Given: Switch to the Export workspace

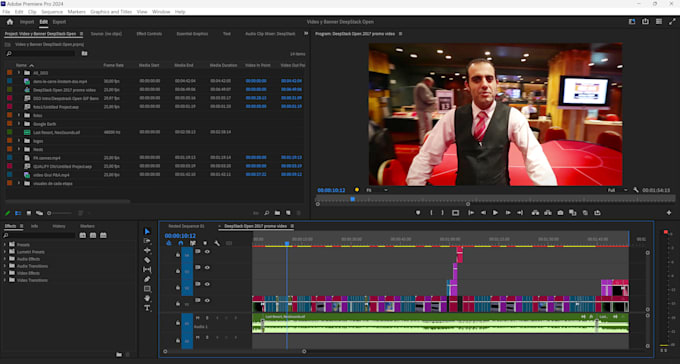Looking at the screenshot, I should [x=59, y=22].
